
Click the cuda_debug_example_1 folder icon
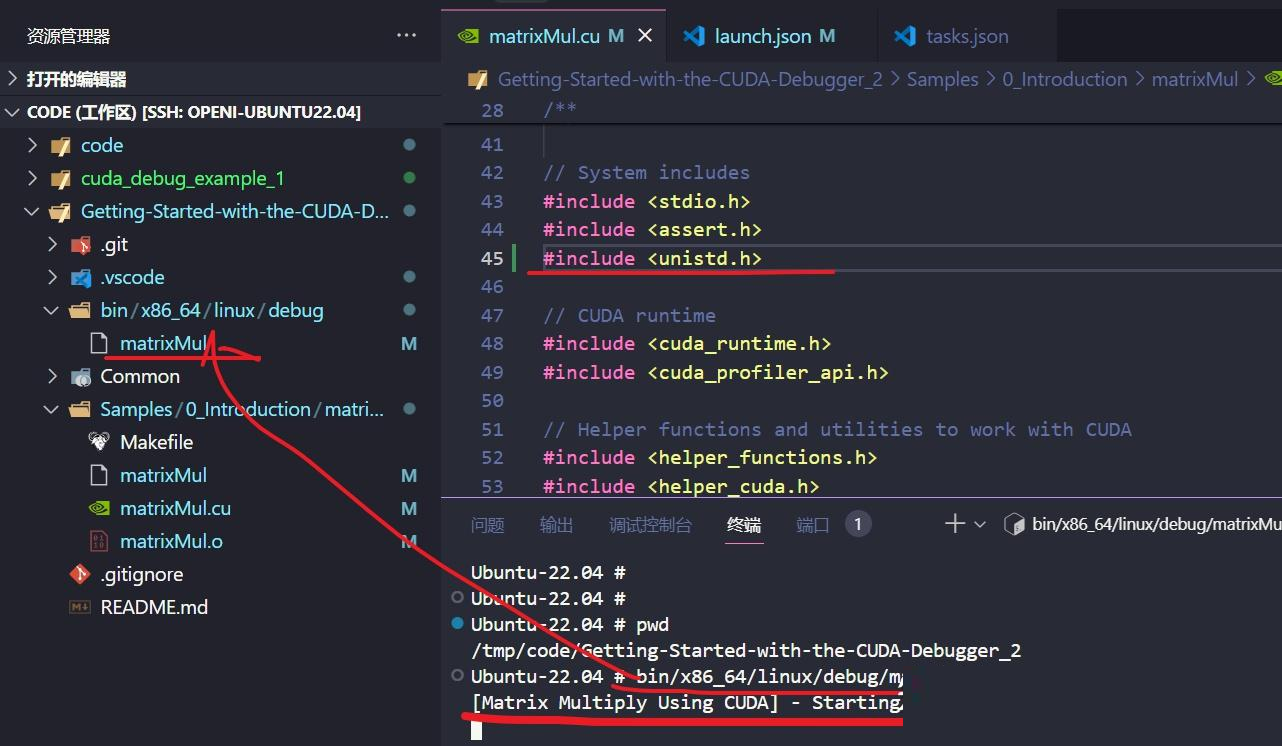point(61,179)
